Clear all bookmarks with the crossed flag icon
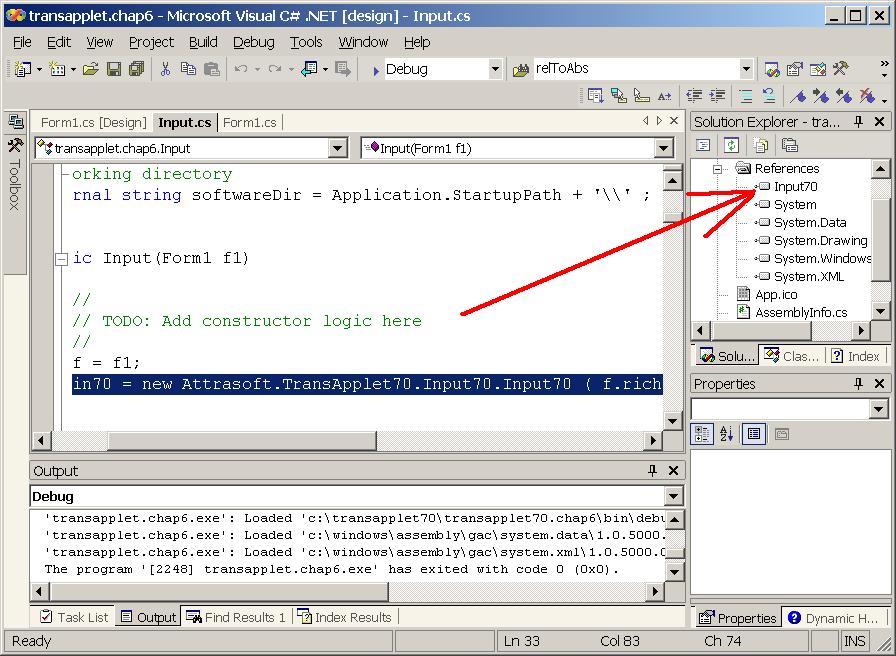 point(867,96)
